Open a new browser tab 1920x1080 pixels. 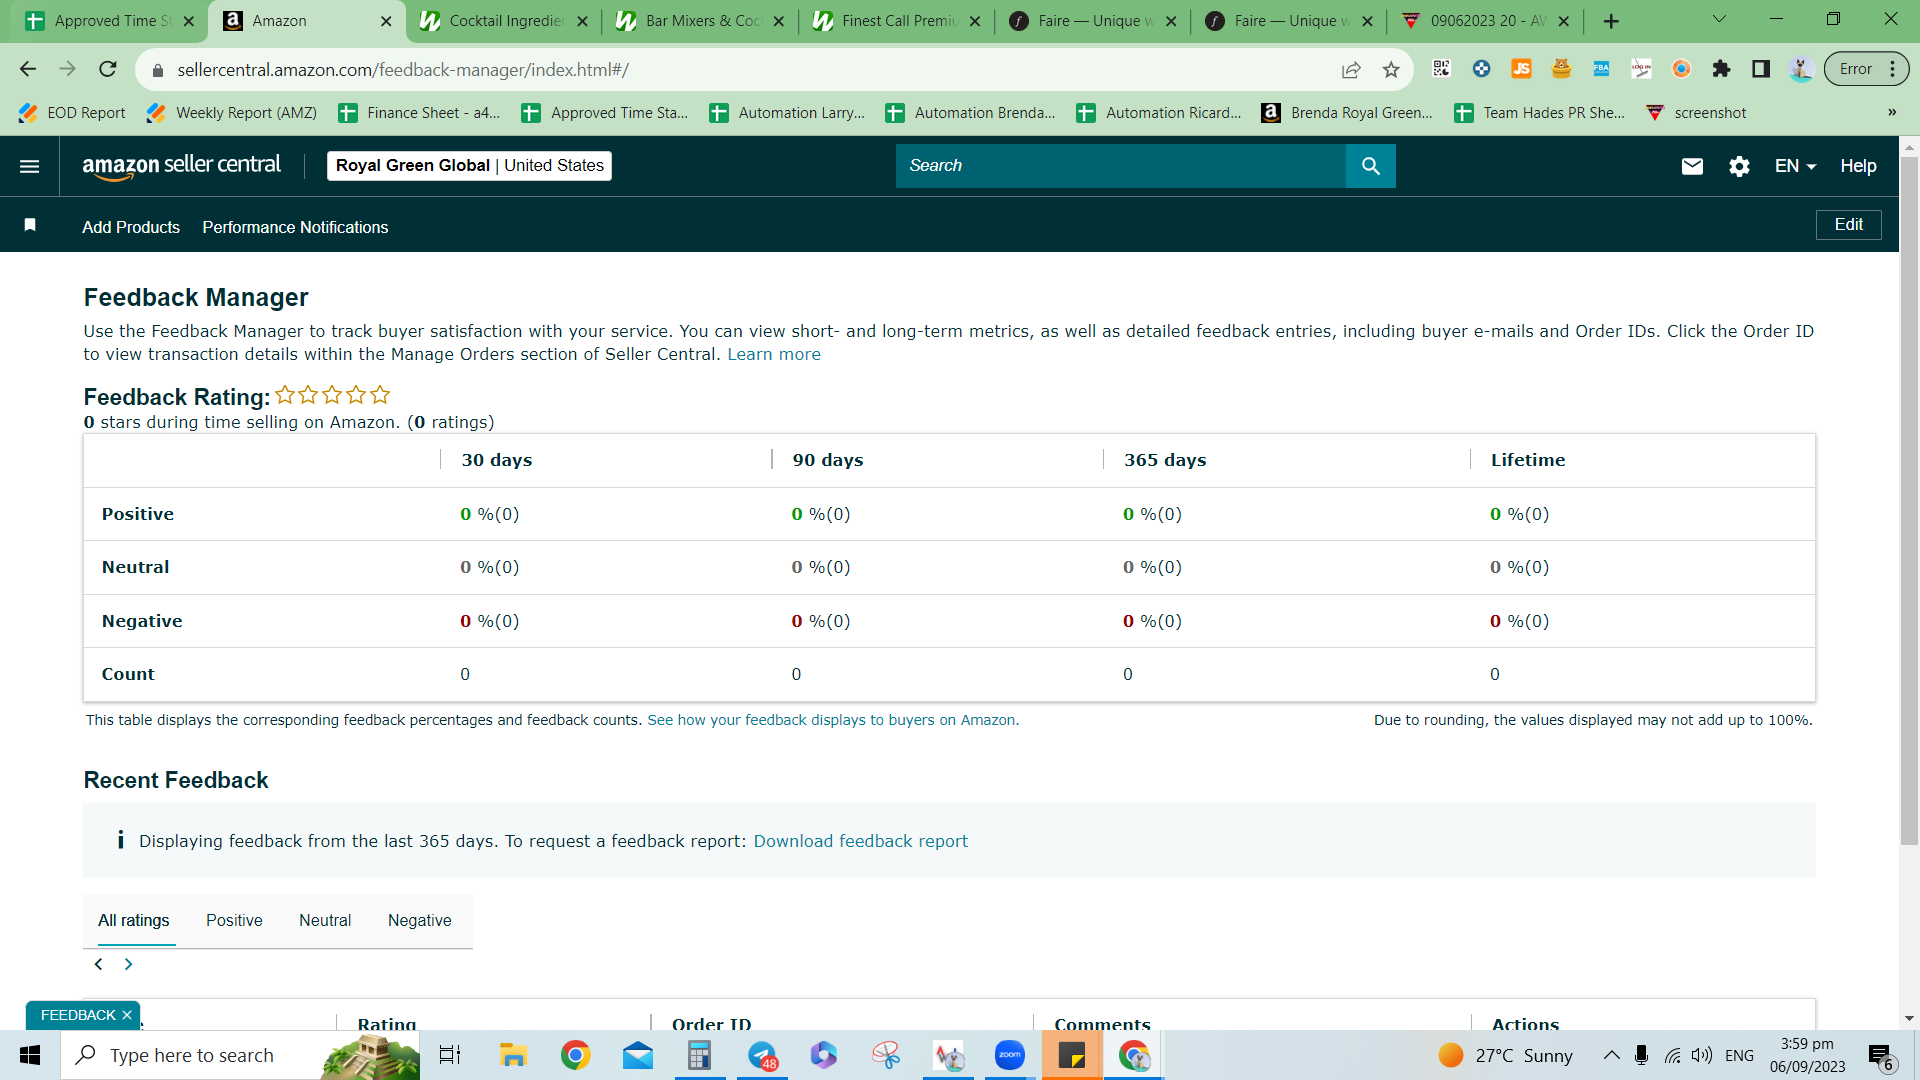(x=1611, y=21)
